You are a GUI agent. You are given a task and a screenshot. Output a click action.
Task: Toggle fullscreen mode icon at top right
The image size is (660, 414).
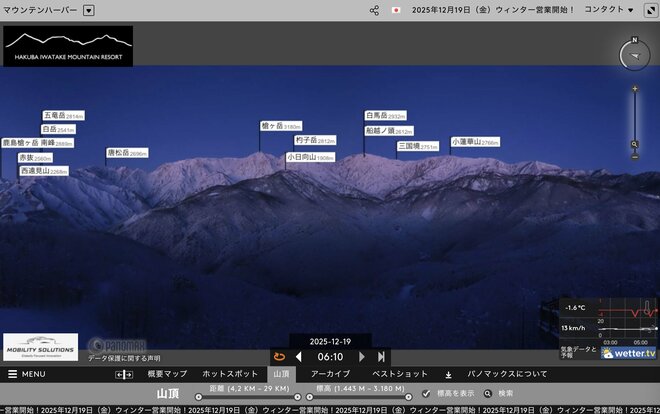(651, 10)
